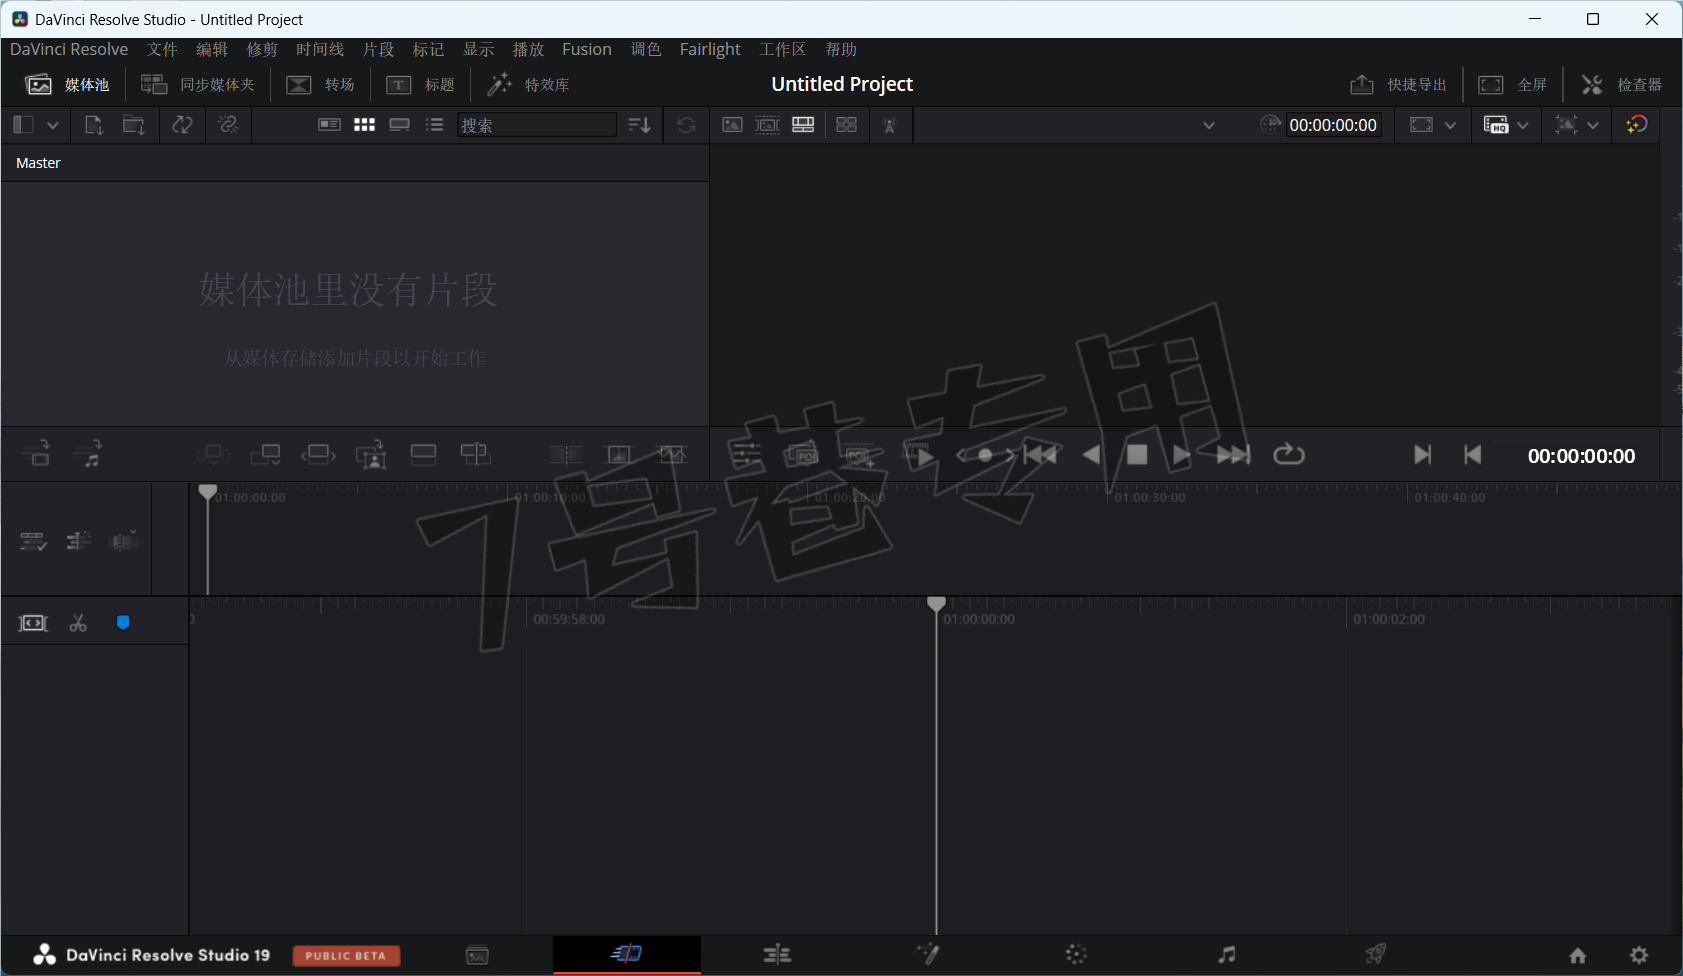Open the Safe Area options chevron
This screenshot has width=1683, height=976.
[1450, 125]
